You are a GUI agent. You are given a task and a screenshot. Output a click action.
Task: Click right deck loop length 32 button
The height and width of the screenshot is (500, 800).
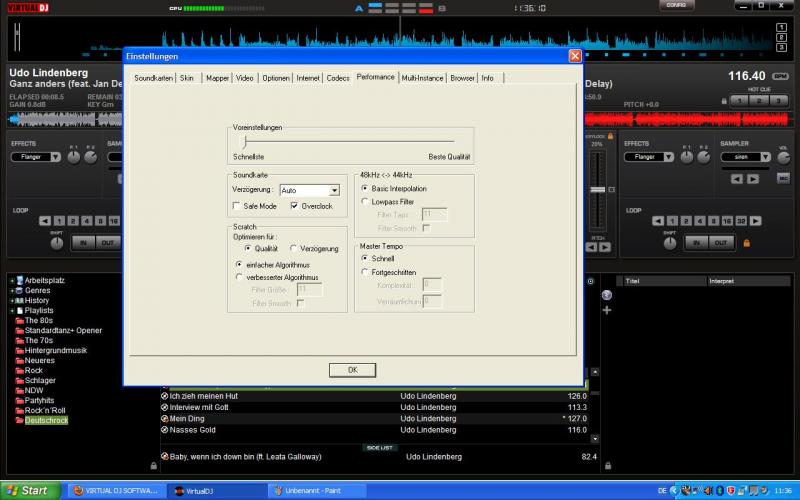pyautogui.click(x=741, y=221)
